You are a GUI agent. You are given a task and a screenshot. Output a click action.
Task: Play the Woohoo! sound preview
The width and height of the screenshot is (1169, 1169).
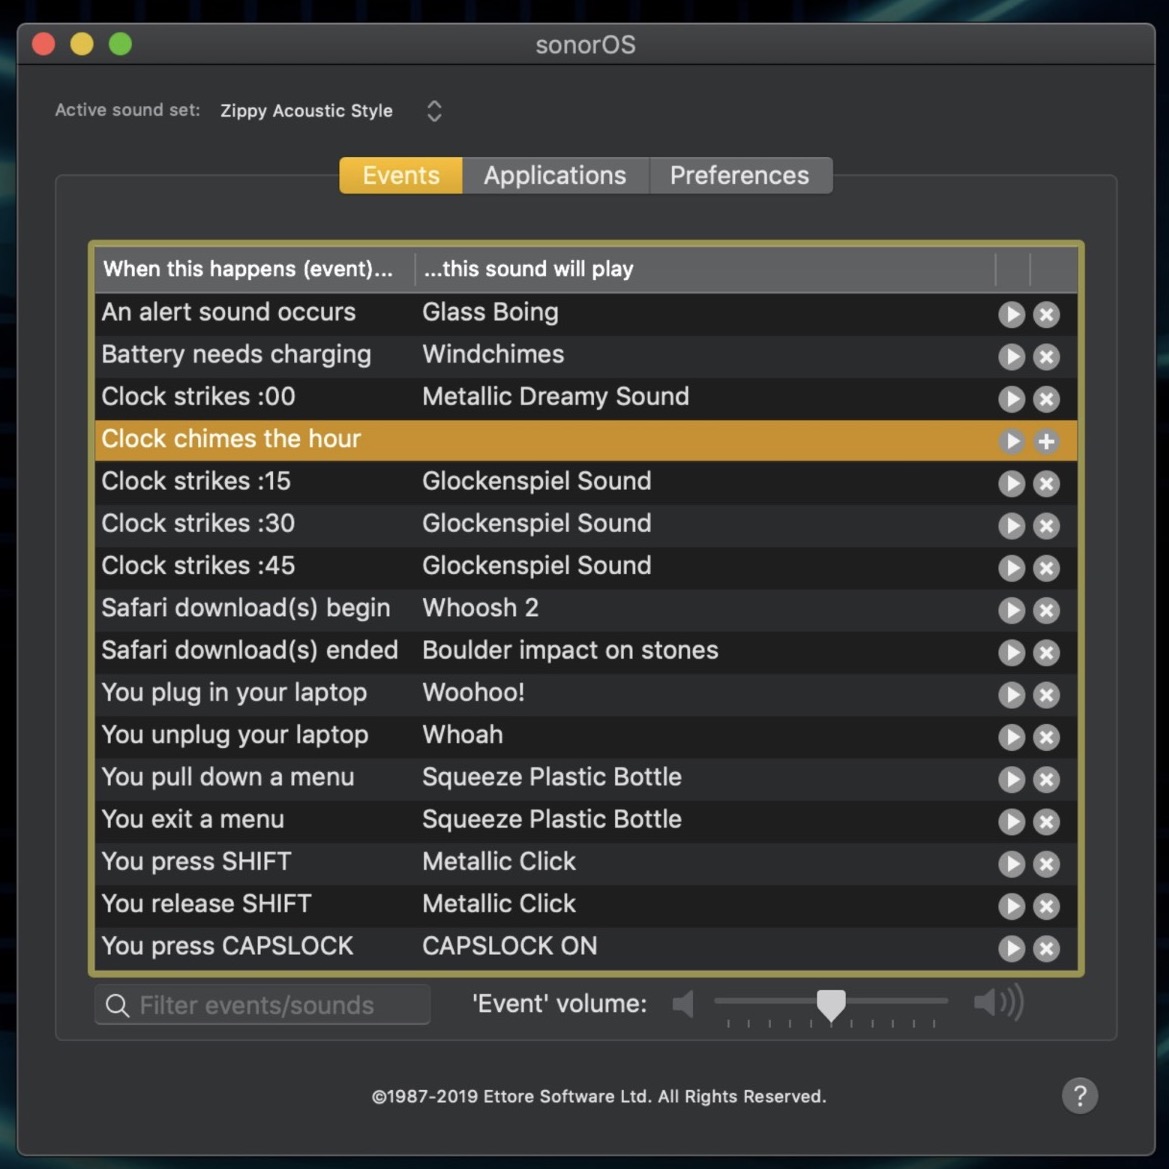[x=1011, y=694]
